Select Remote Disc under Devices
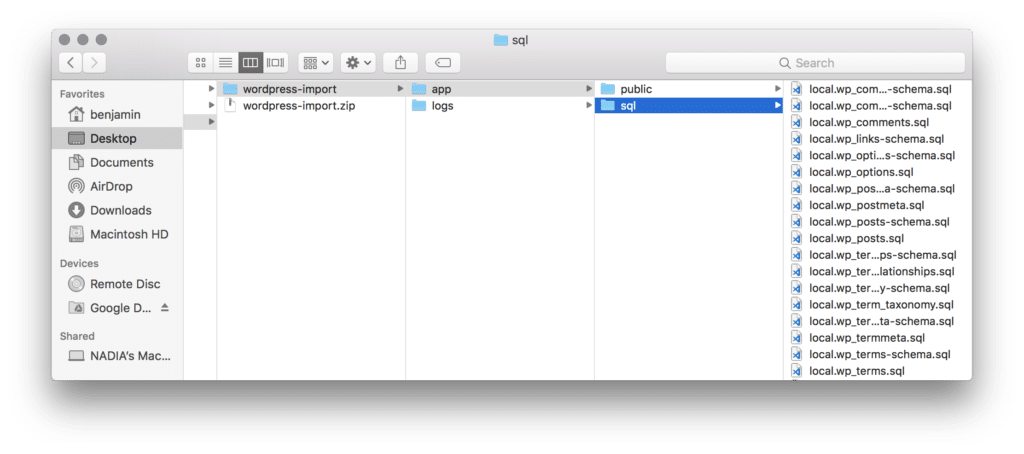The width and height of the screenshot is (1024, 454). [x=118, y=284]
